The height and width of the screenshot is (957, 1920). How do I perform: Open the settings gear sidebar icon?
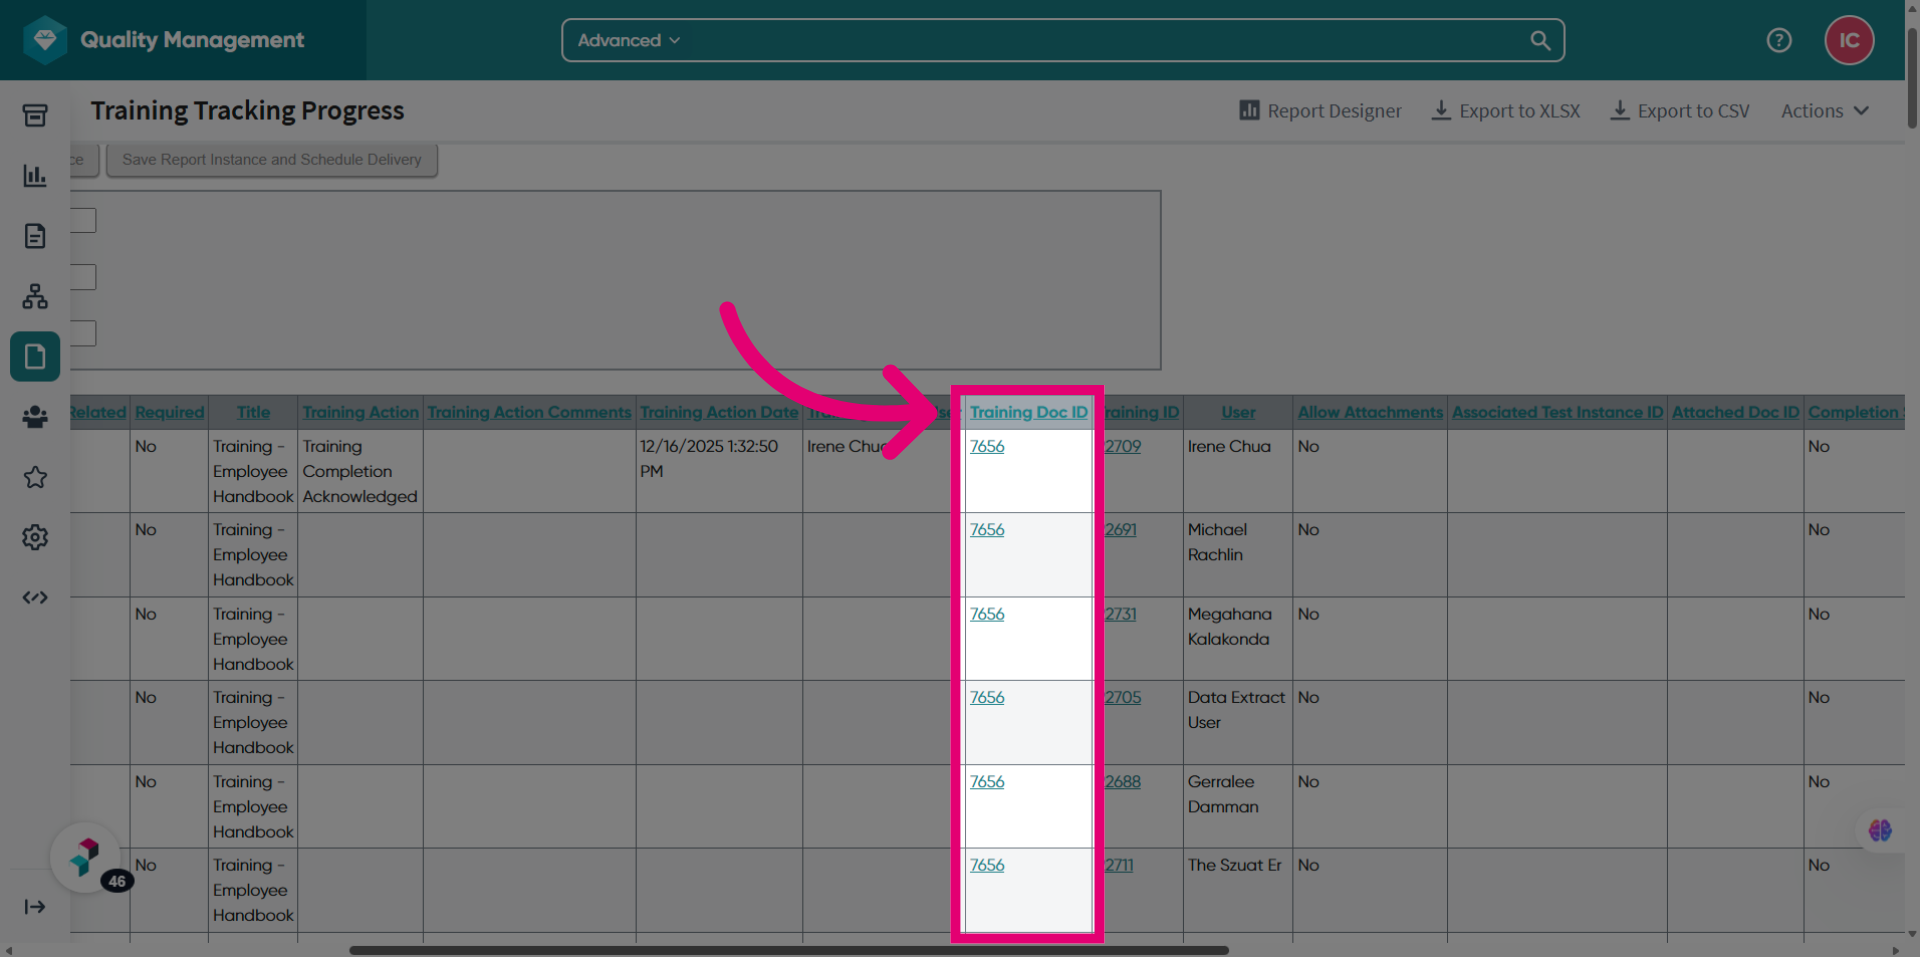tap(35, 537)
